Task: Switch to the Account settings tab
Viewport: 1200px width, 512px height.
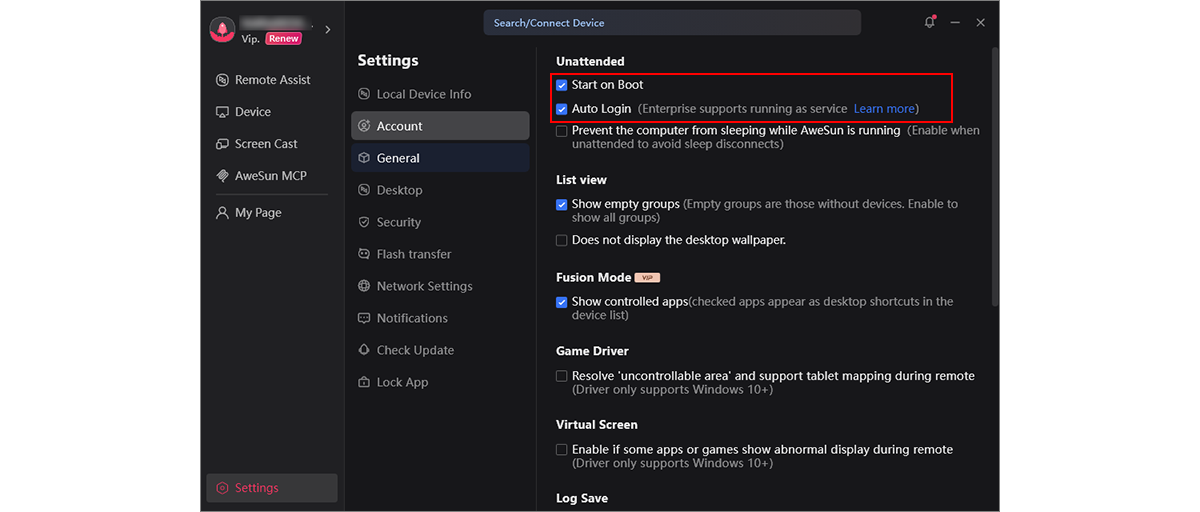Action: tap(440, 126)
